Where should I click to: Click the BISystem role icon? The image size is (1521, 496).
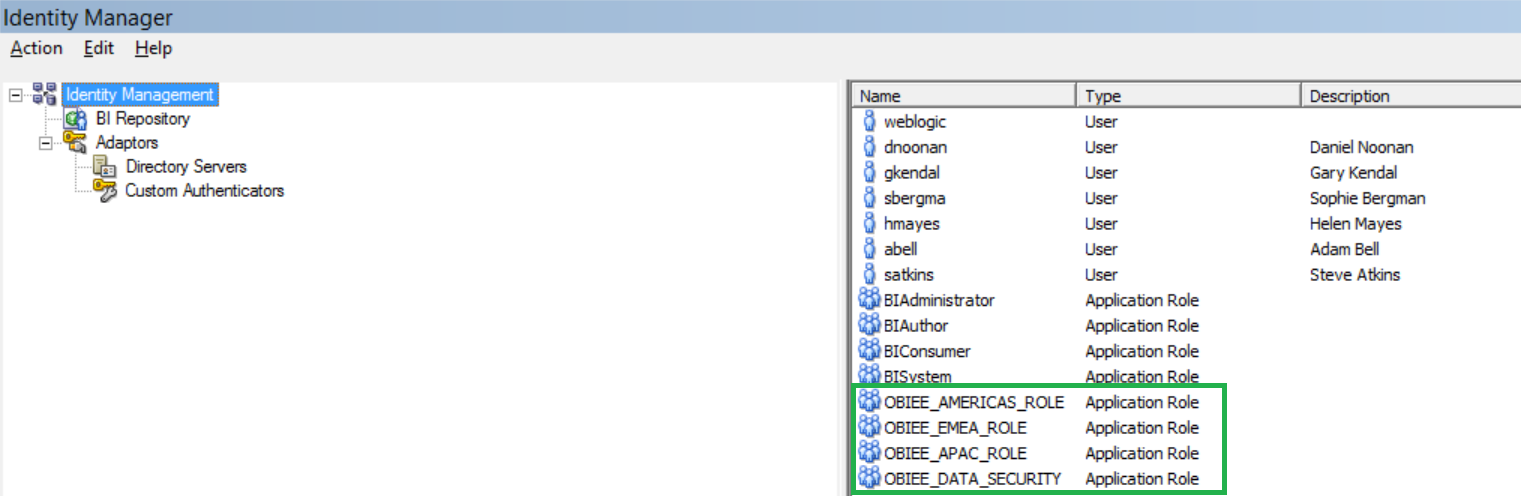tap(869, 377)
